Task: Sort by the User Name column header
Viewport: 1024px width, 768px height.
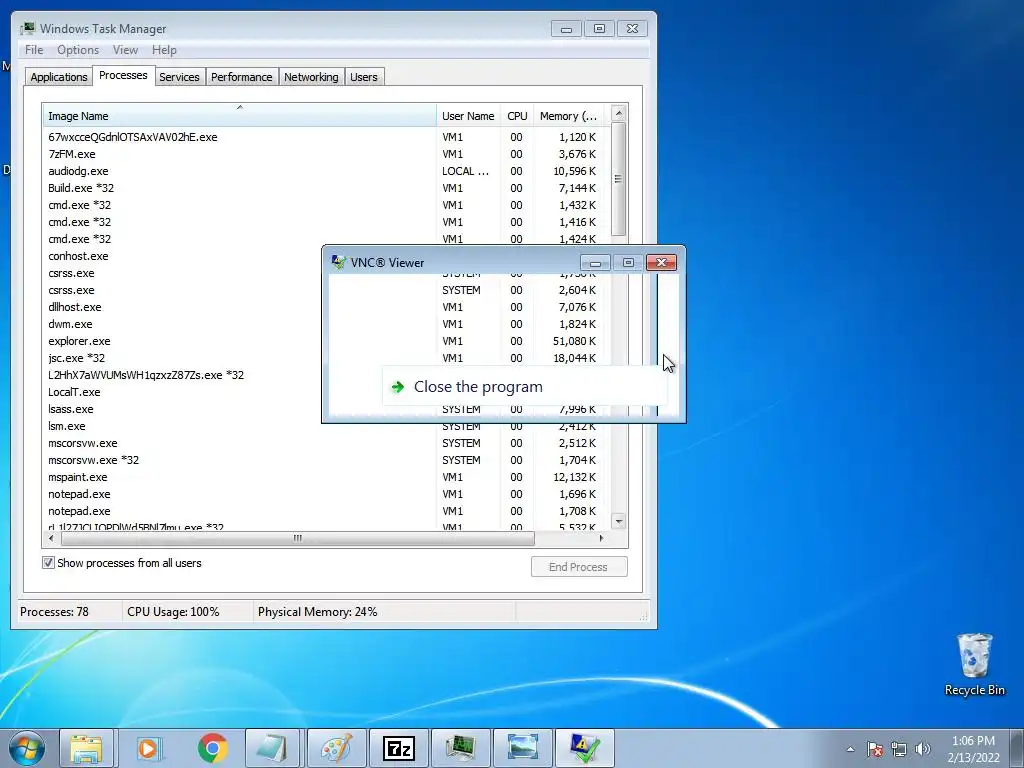Action: pyautogui.click(x=468, y=116)
